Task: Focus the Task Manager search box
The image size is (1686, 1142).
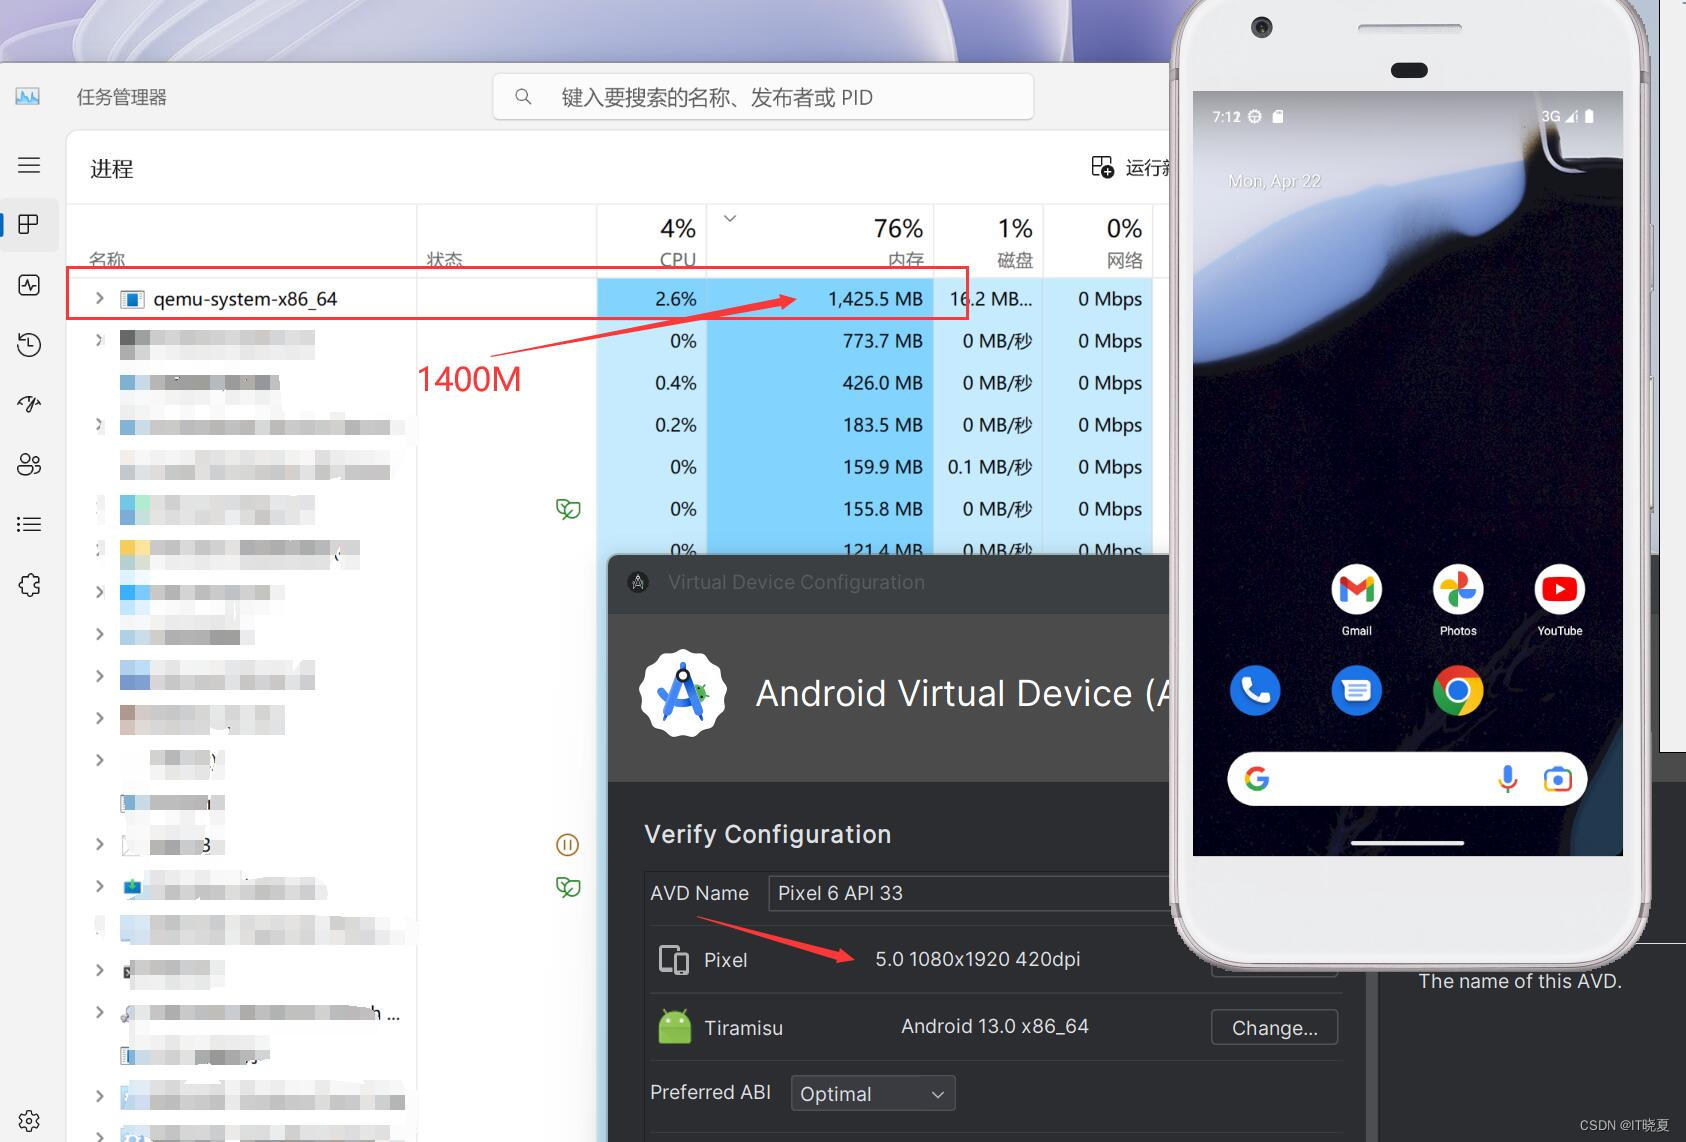Action: (x=763, y=97)
